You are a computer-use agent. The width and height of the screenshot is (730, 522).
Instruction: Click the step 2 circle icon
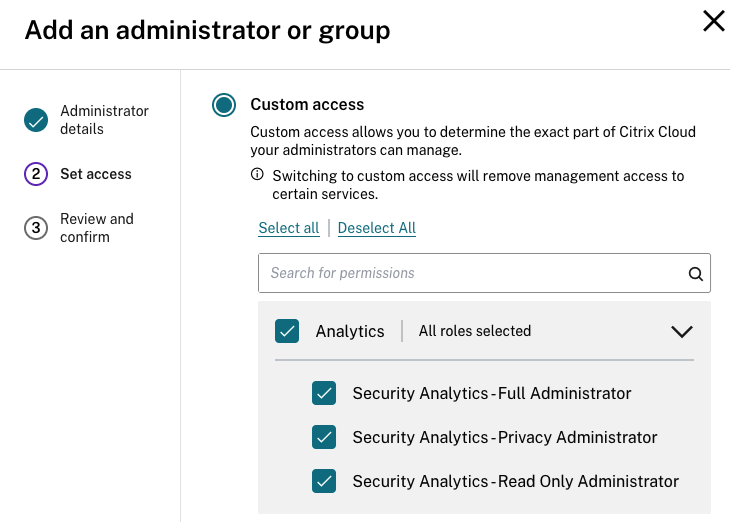36,174
